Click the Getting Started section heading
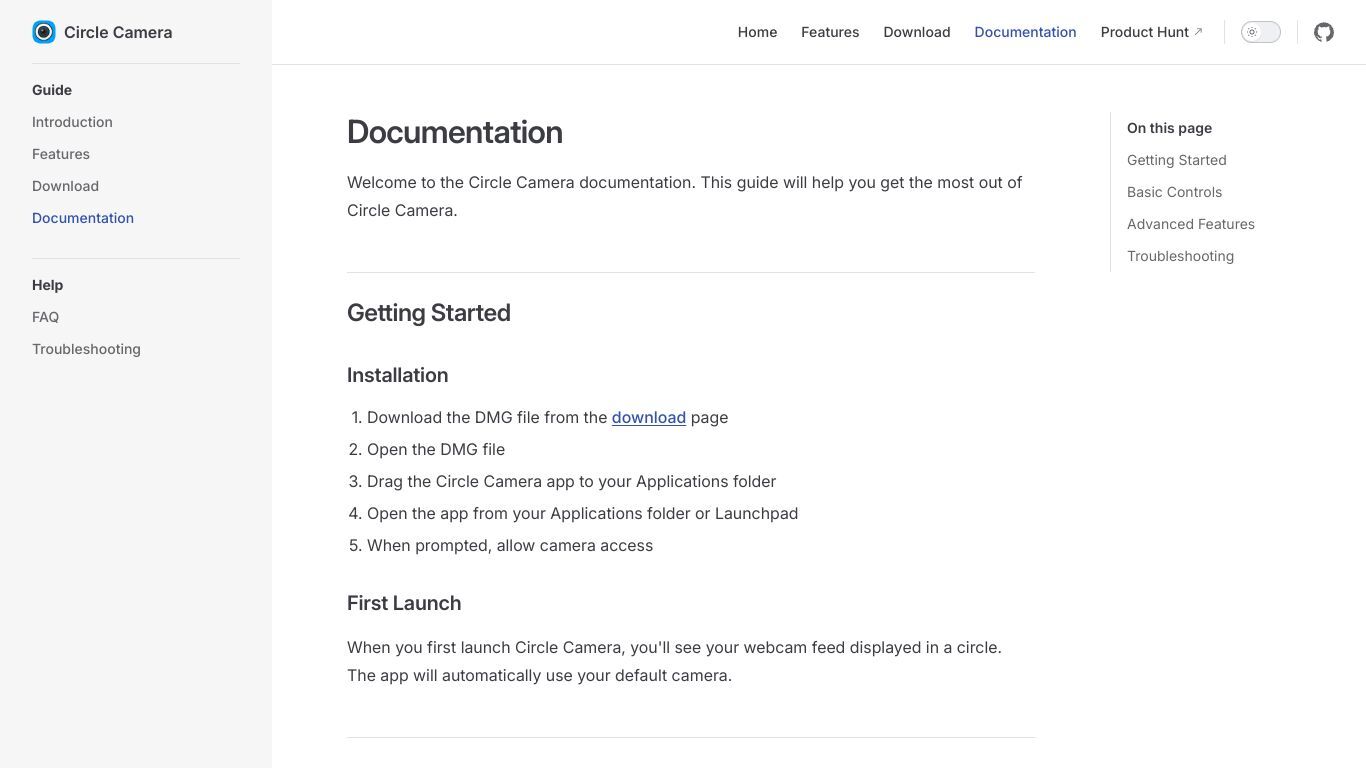This screenshot has height=768, width=1366. click(429, 313)
